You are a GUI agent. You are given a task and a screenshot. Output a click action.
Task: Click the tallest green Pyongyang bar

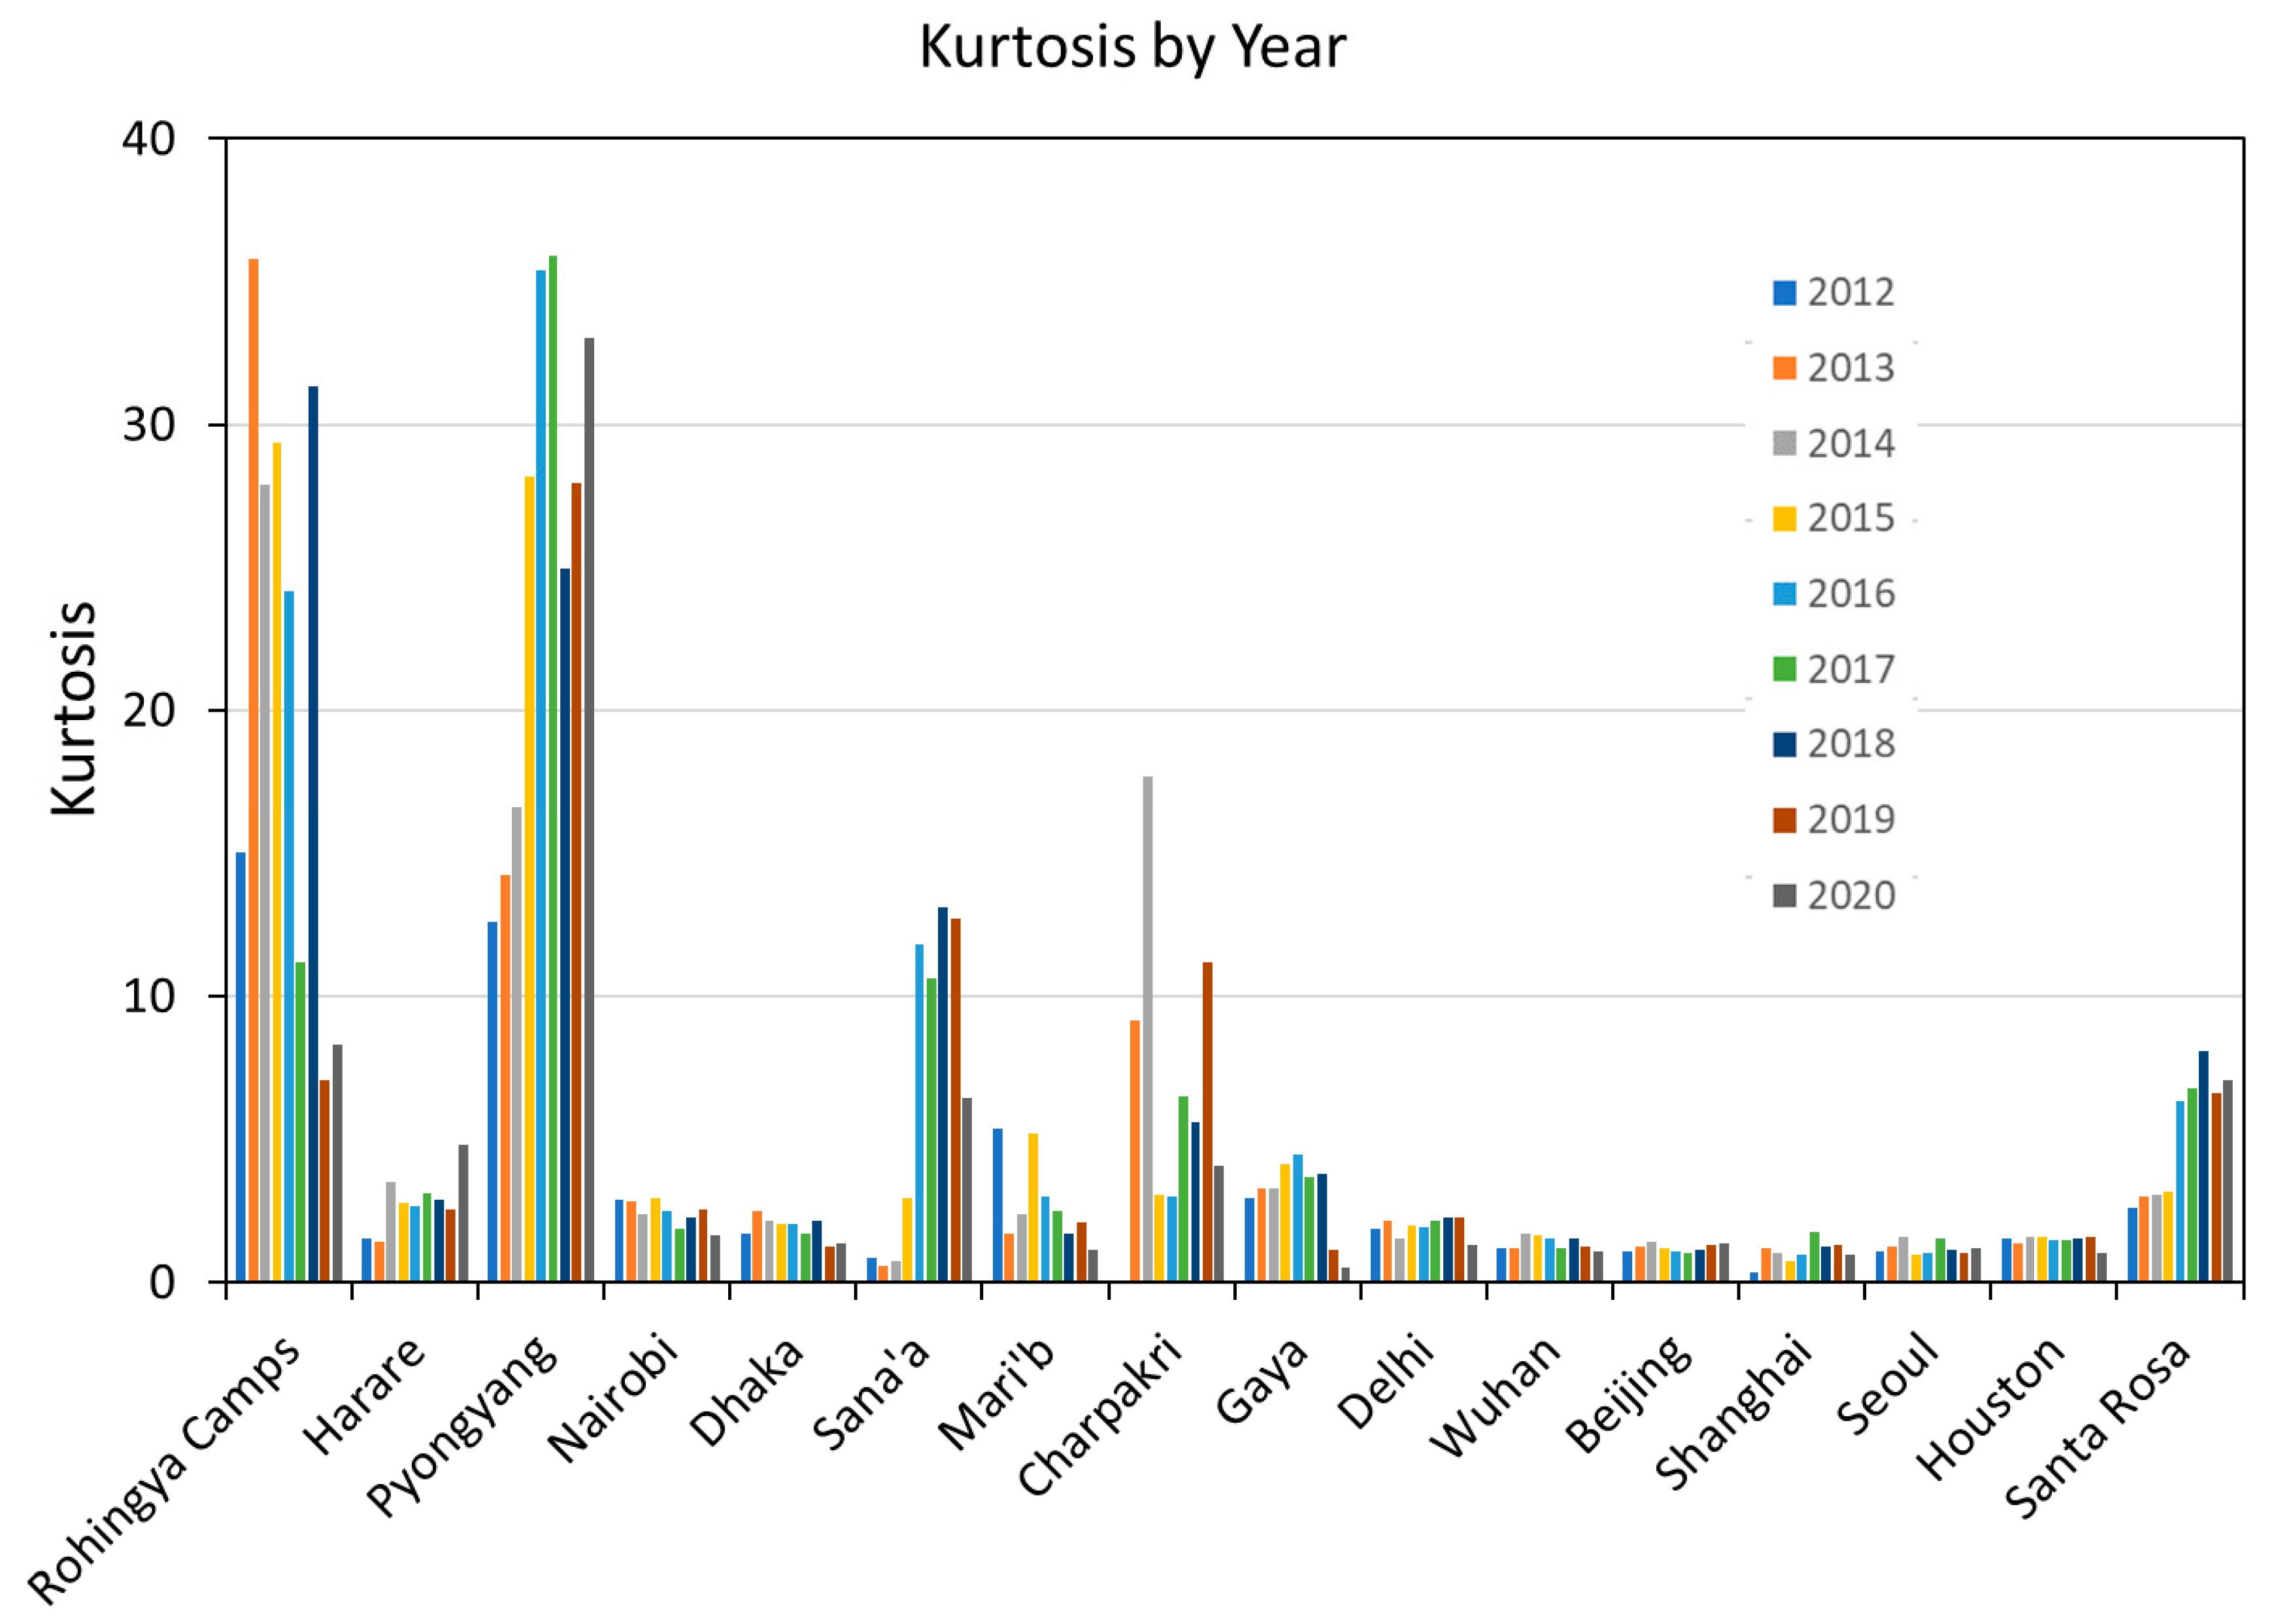[553, 768]
